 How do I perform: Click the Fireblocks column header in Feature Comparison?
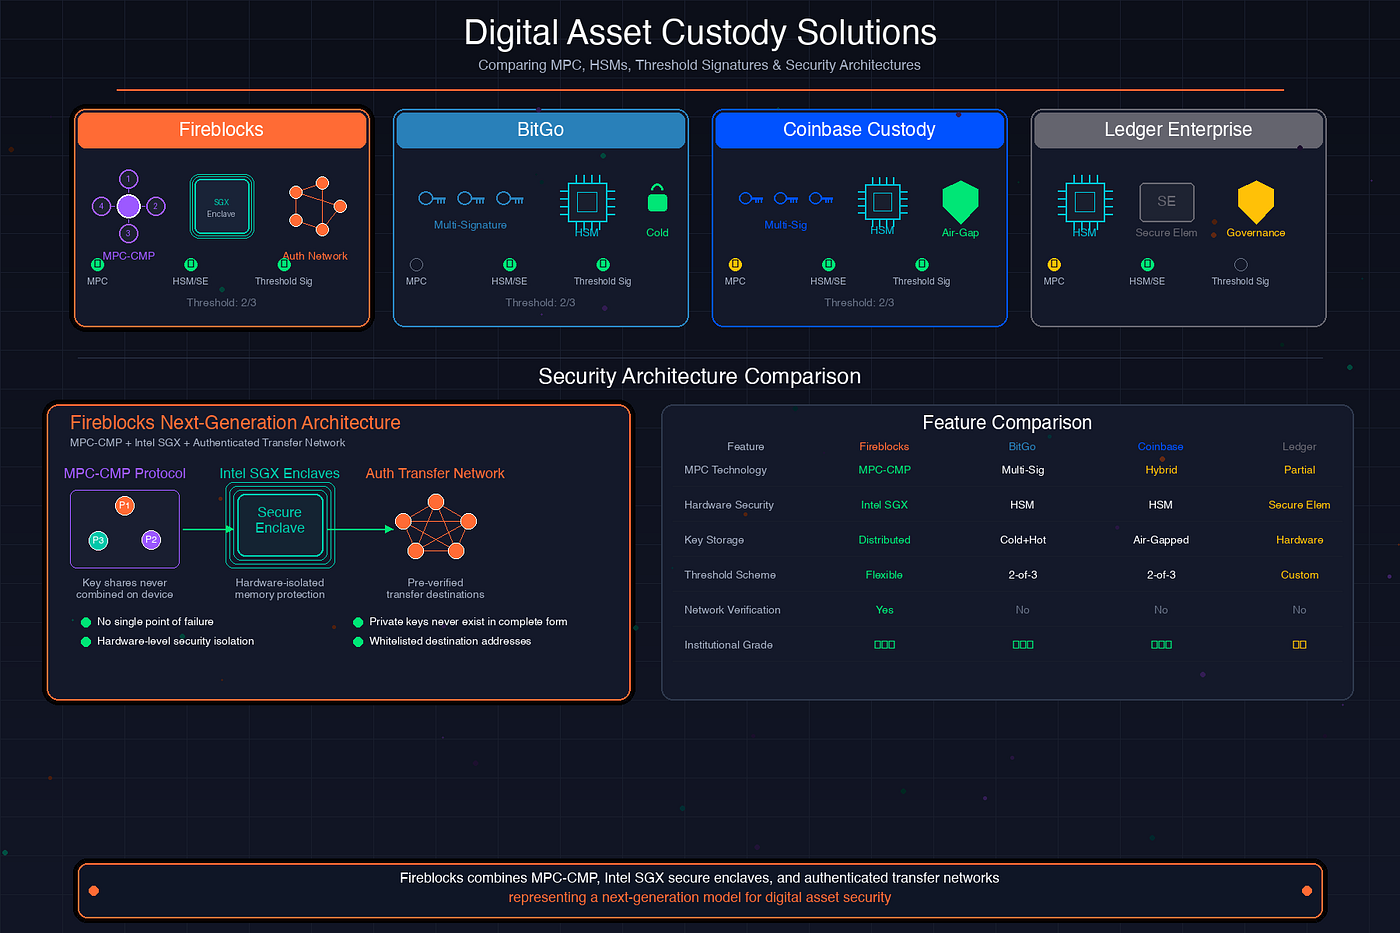(x=884, y=446)
